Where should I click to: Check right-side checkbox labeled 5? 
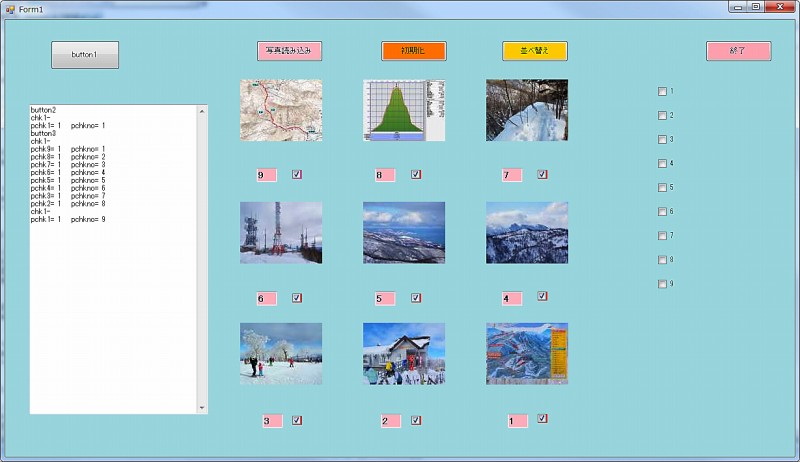pos(662,188)
